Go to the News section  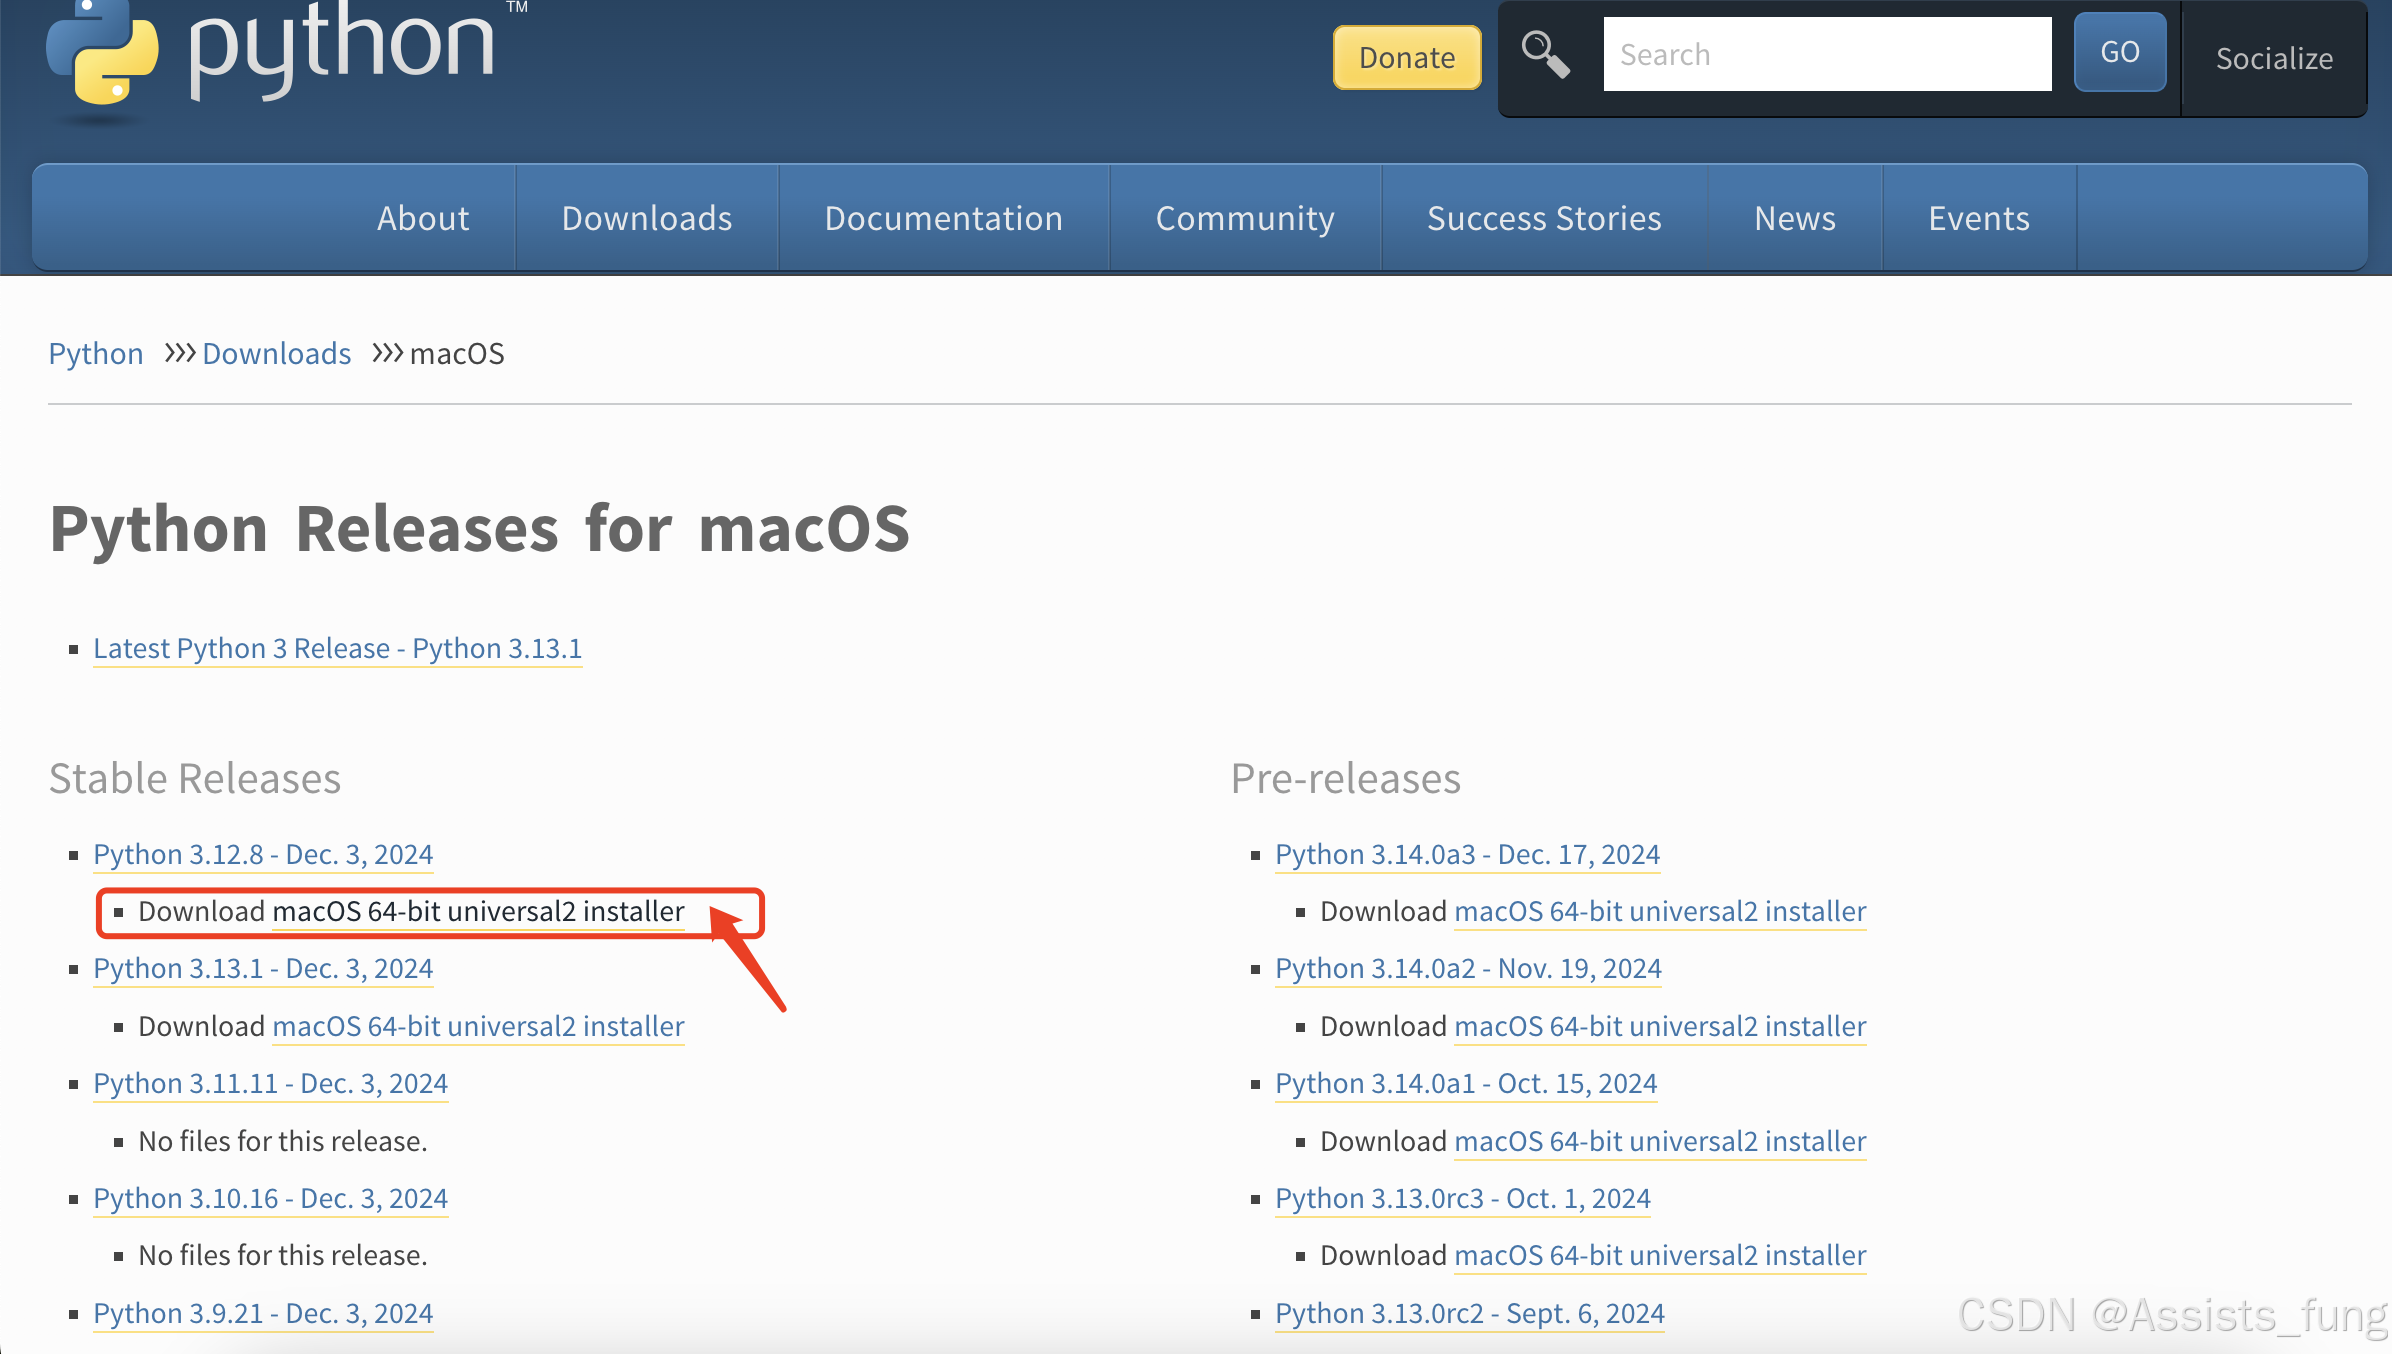1795,218
